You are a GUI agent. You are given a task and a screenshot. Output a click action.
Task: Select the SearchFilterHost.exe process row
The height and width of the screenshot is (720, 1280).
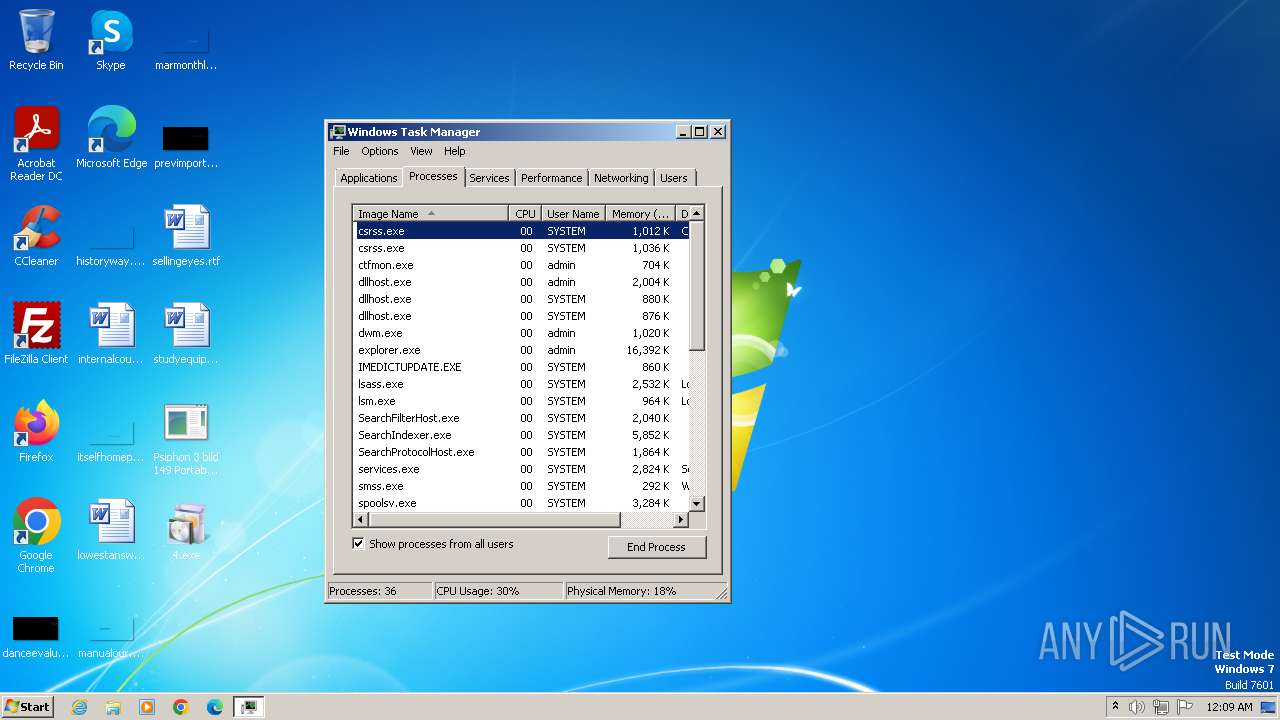click(x=521, y=418)
